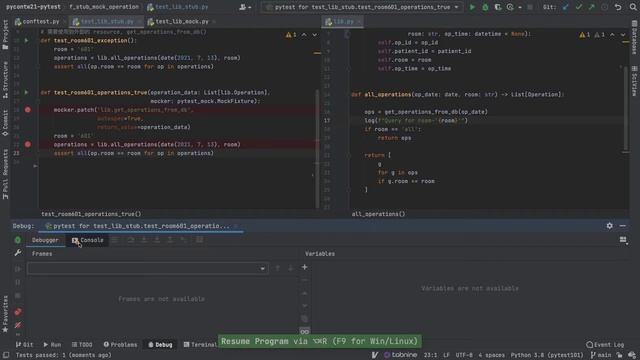Click Python 3.8 interpreter in status bar

click(547, 355)
